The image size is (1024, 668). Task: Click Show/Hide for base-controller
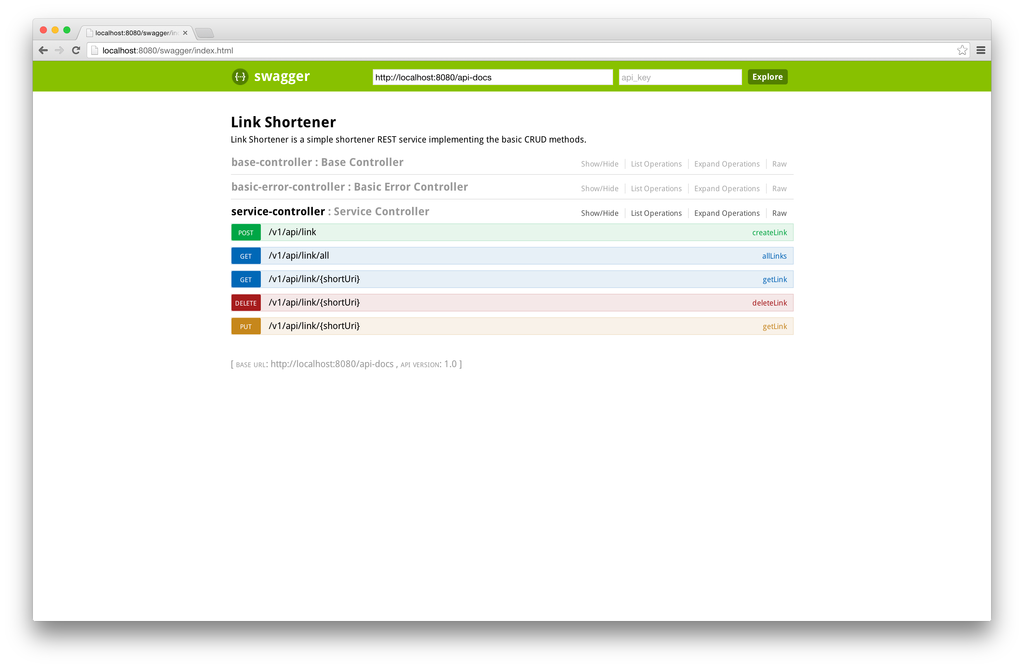pyautogui.click(x=600, y=164)
